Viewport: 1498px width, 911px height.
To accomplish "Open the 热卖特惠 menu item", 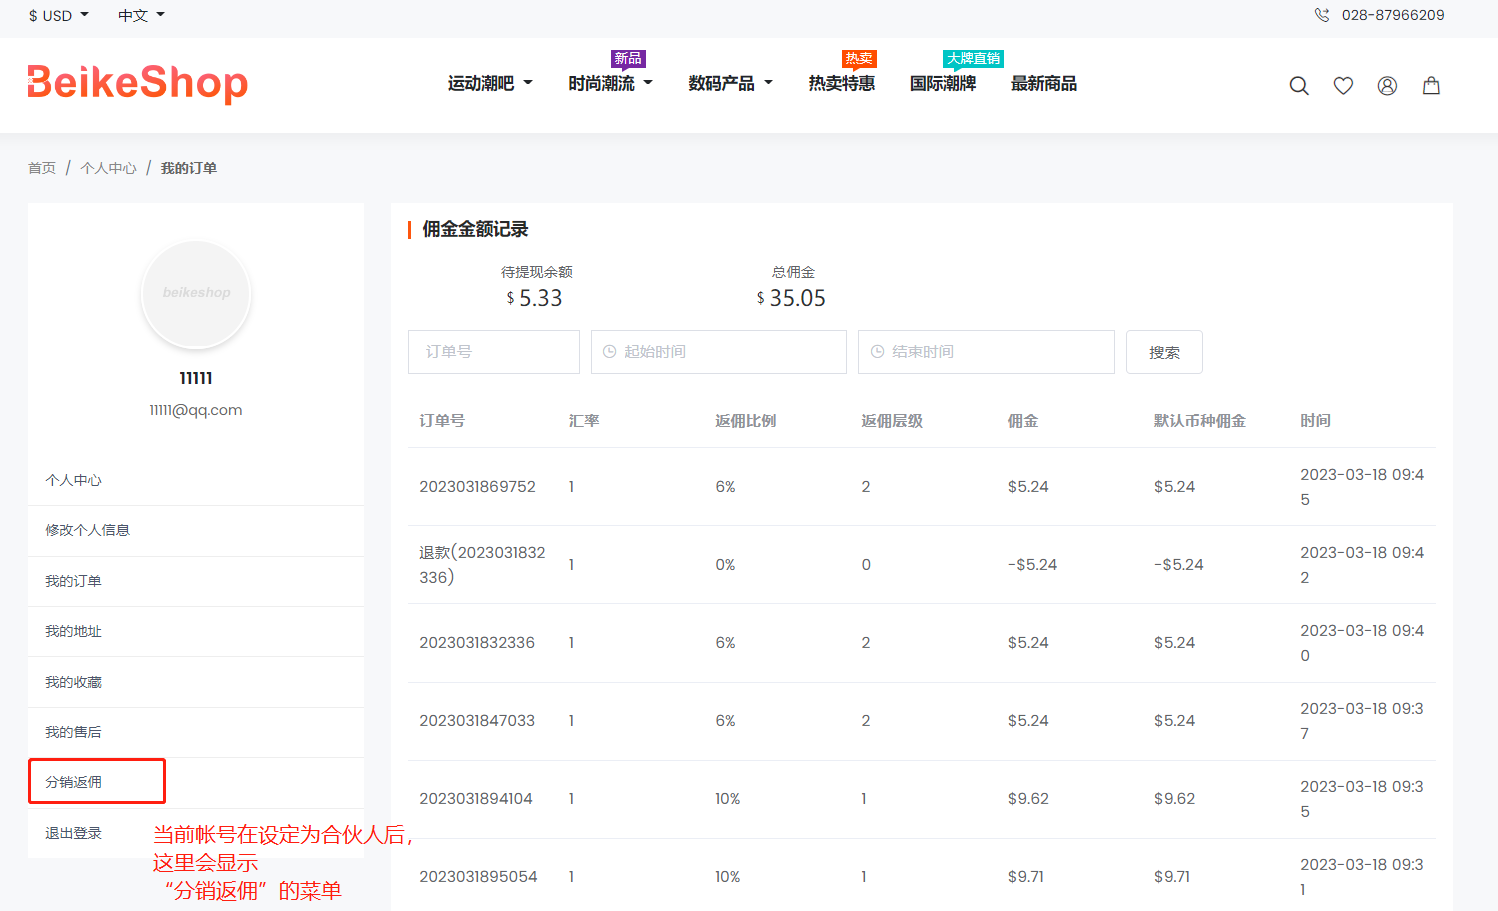I will (841, 83).
